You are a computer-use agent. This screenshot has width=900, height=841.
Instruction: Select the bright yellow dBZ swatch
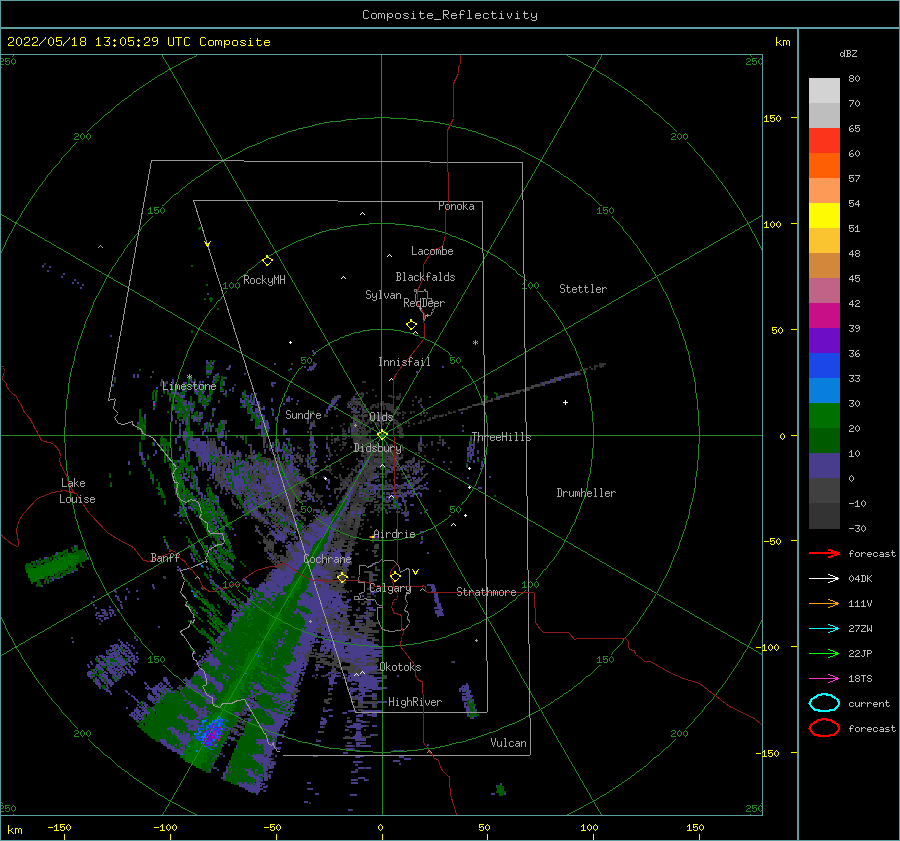pyautogui.click(x=824, y=215)
